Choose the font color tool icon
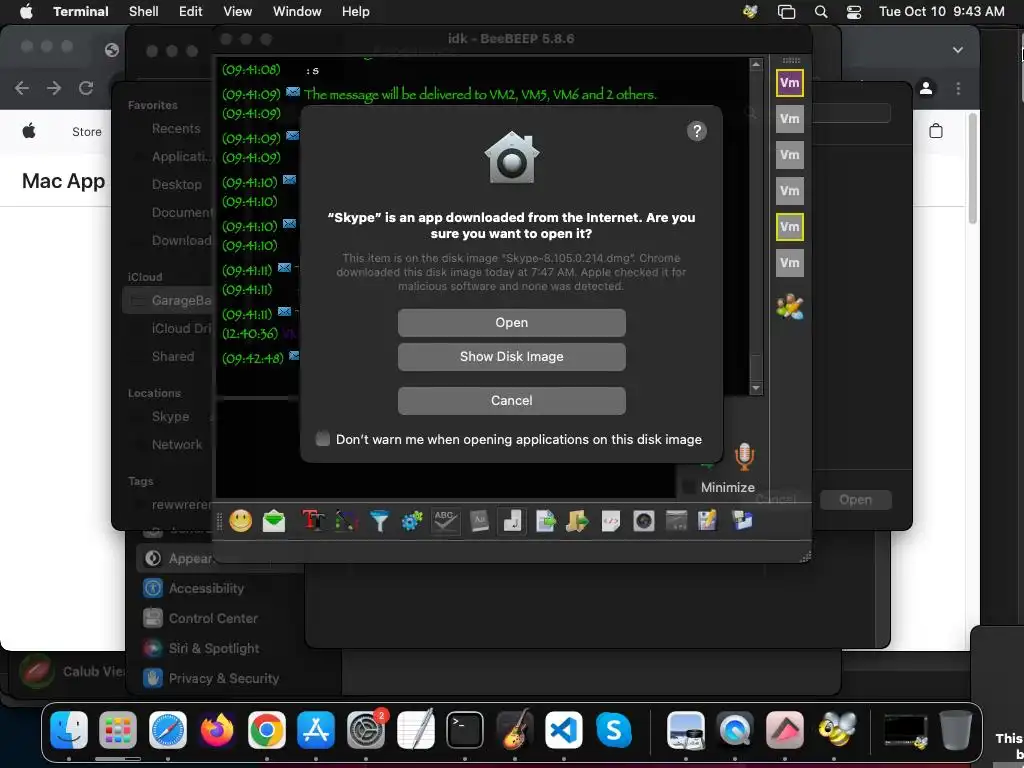Viewport: 1024px width, 768px height. click(346, 520)
